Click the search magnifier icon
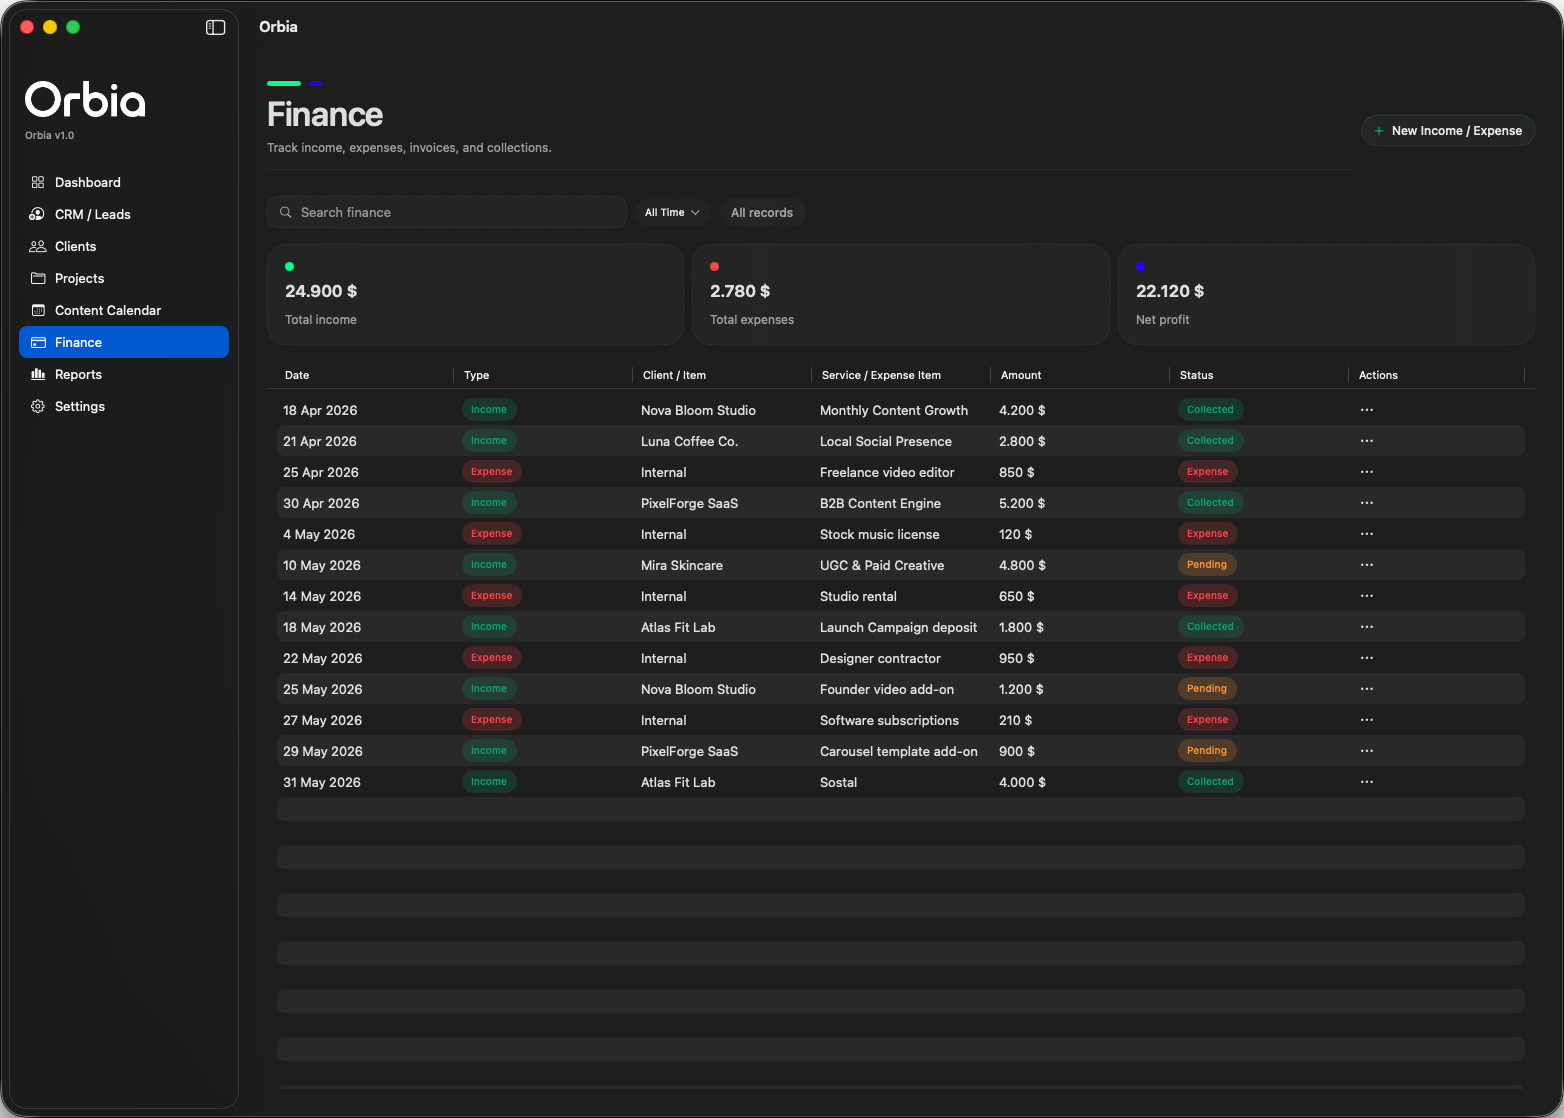The height and width of the screenshot is (1118, 1564). click(285, 212)
